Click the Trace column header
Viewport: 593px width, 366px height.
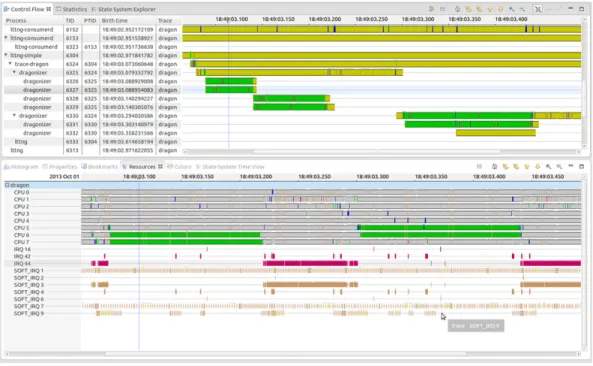point(168,20)
